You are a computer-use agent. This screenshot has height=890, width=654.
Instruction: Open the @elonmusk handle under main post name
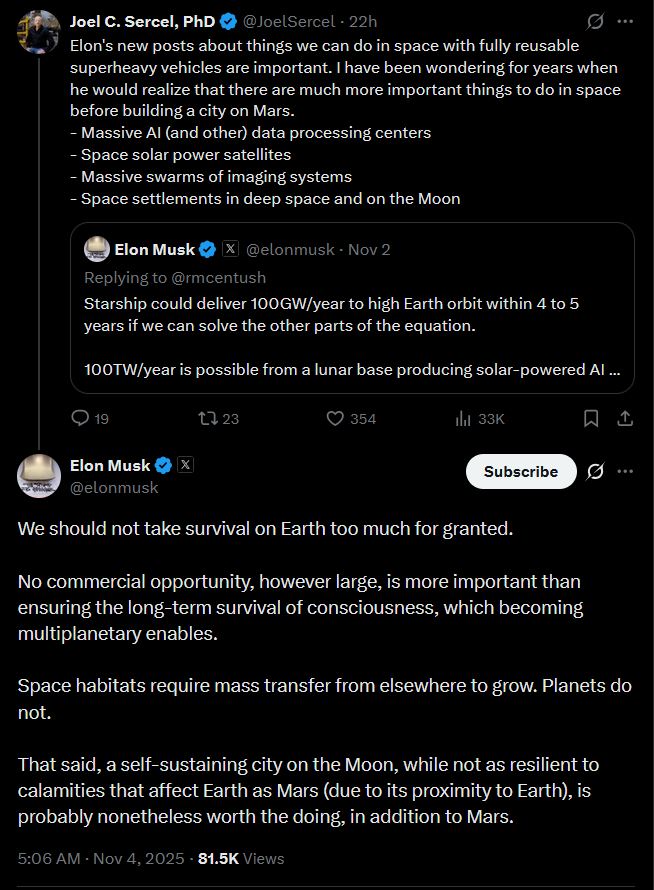[x=115, y=487]
